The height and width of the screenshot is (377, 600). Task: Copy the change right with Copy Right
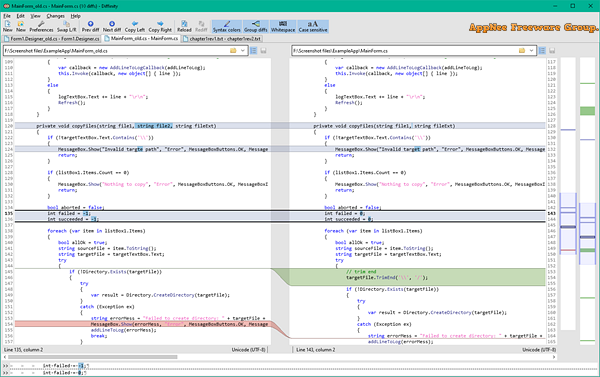[160, 26]
